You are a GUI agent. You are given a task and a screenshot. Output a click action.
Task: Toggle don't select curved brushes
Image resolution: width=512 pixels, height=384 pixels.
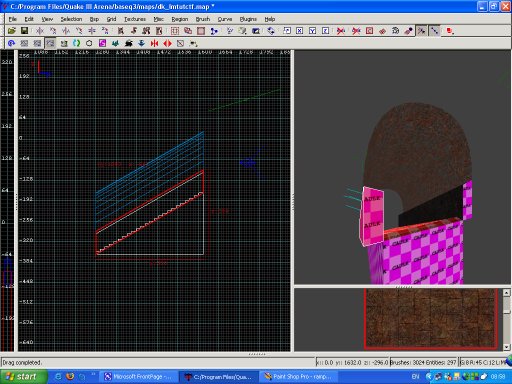click(356, 31)
